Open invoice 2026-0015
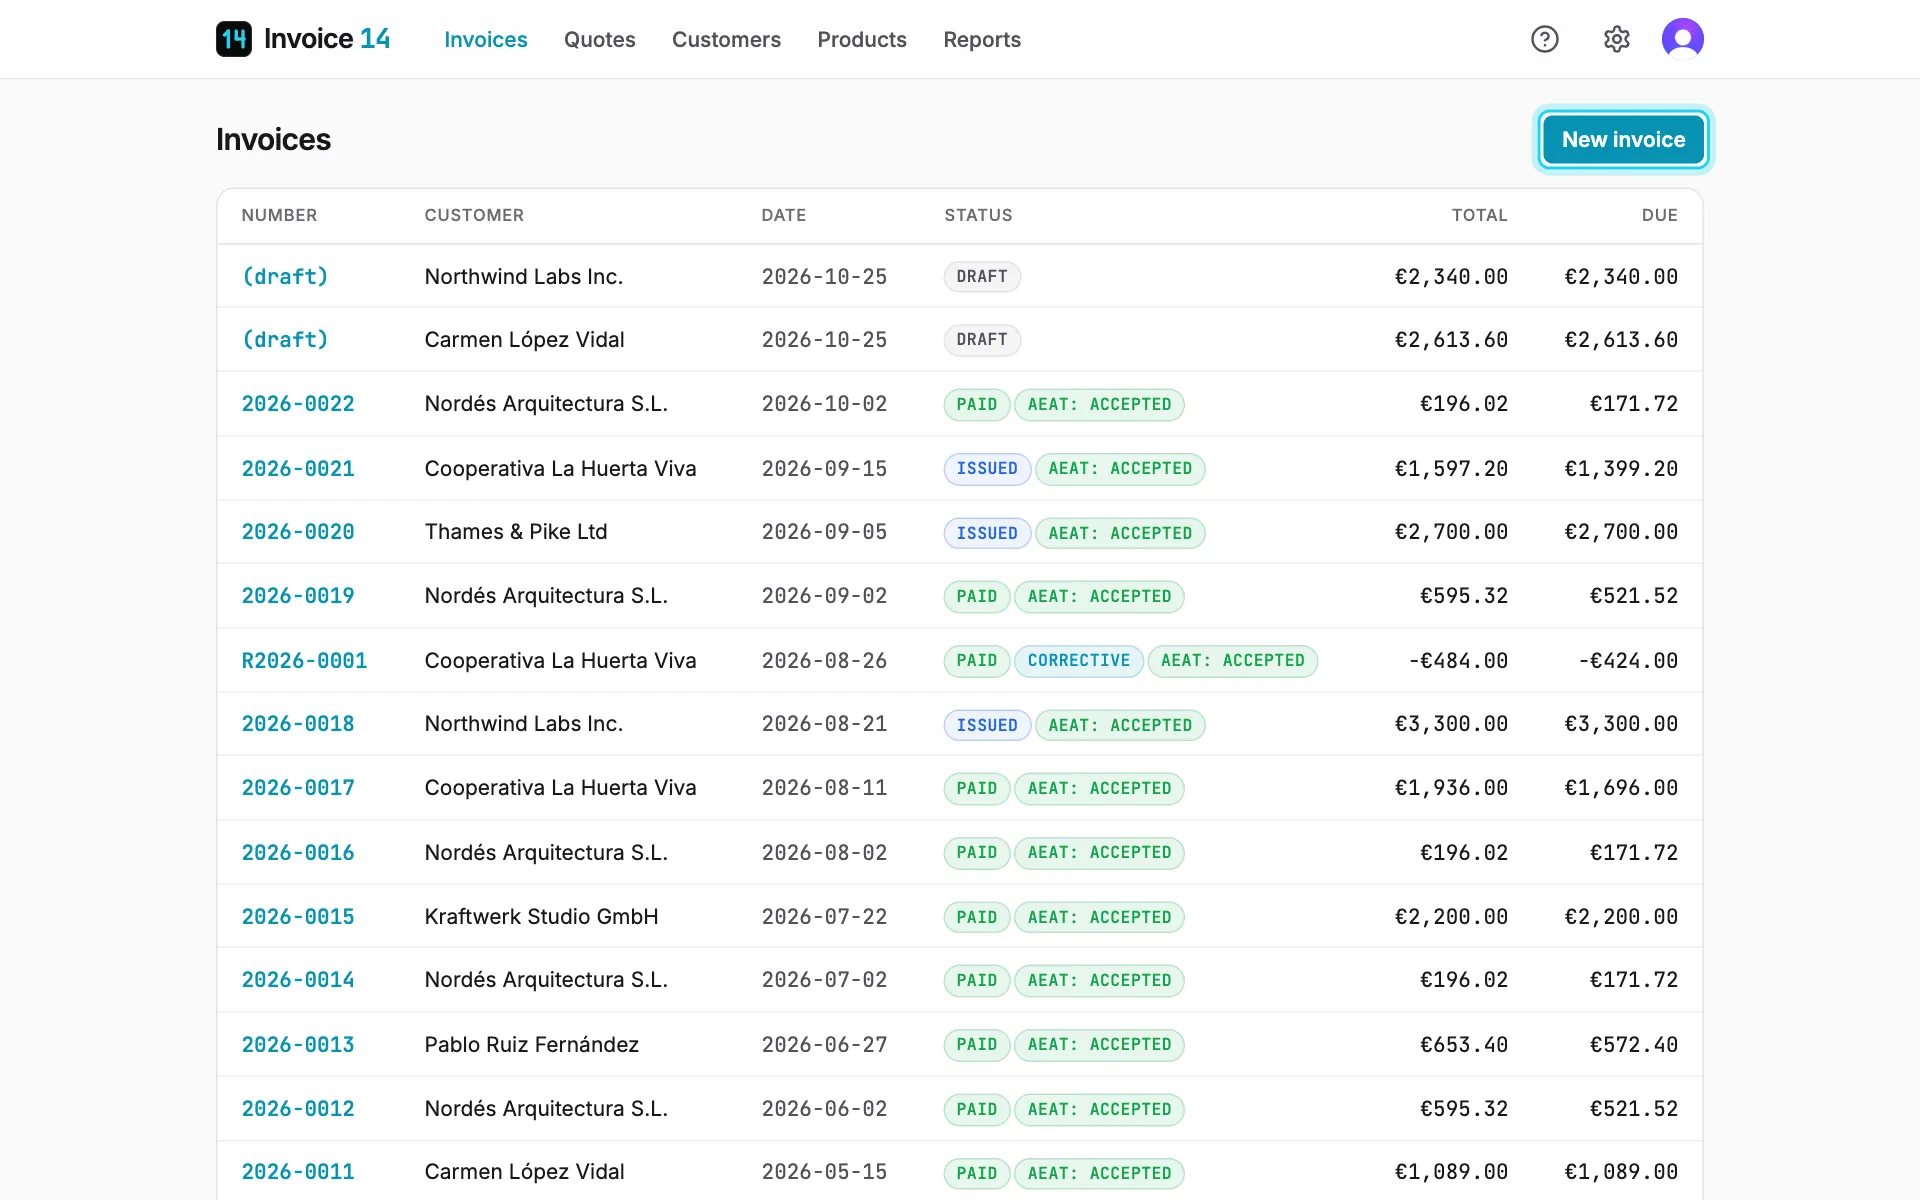This screenshot has height=1200, width=1920. point(298,916)
